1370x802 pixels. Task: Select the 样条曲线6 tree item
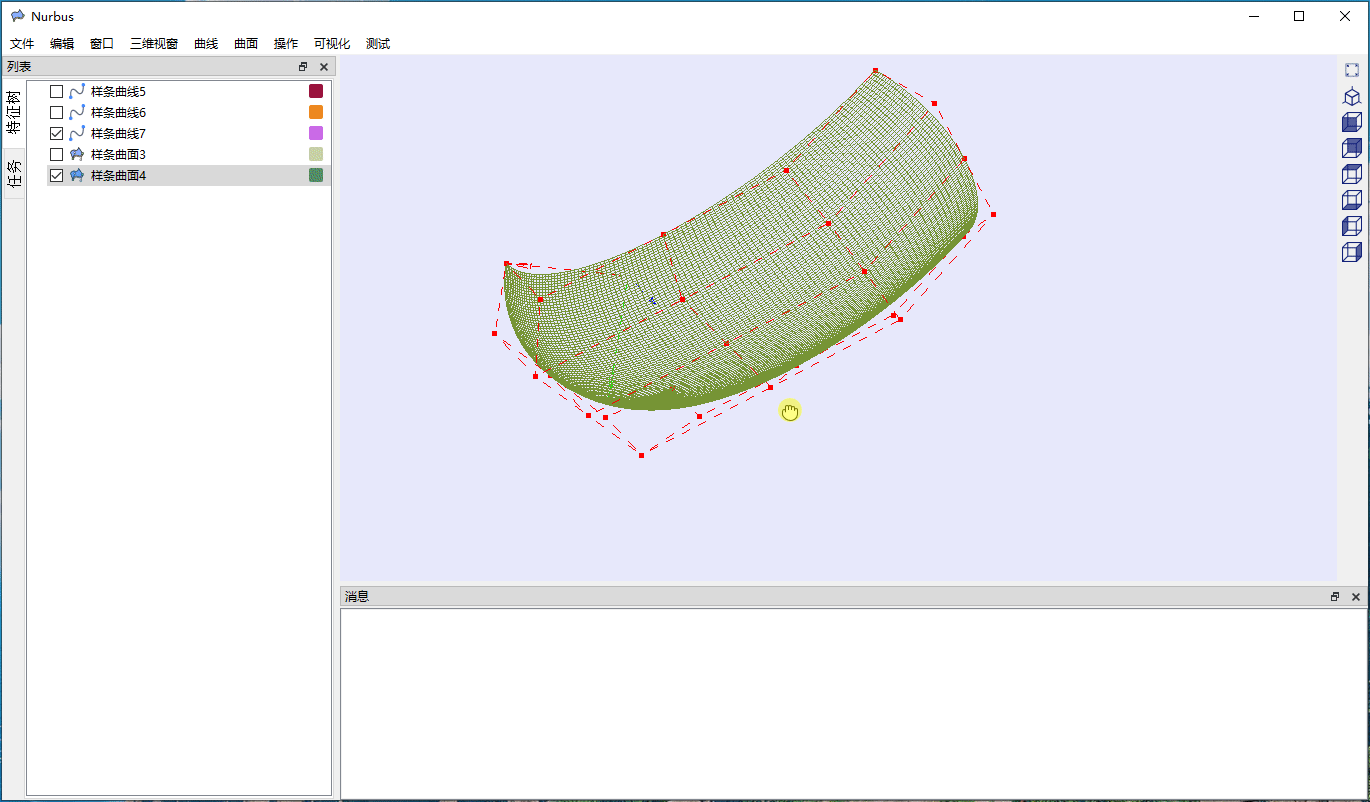point(118,112)
